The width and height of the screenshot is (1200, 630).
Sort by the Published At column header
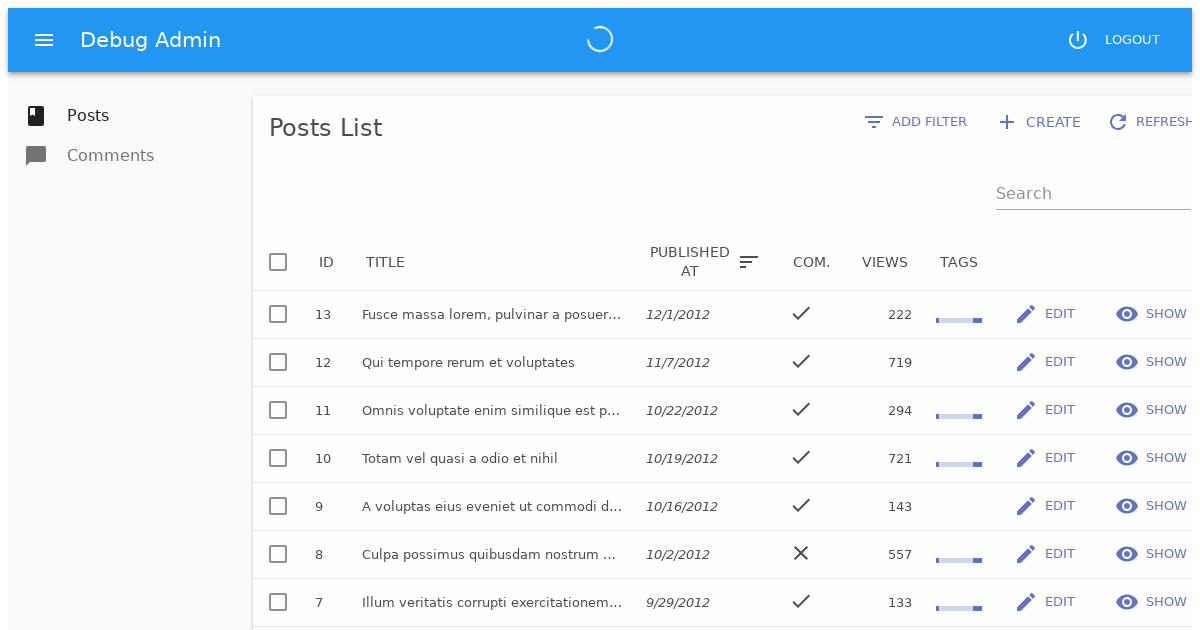[689, 262]
